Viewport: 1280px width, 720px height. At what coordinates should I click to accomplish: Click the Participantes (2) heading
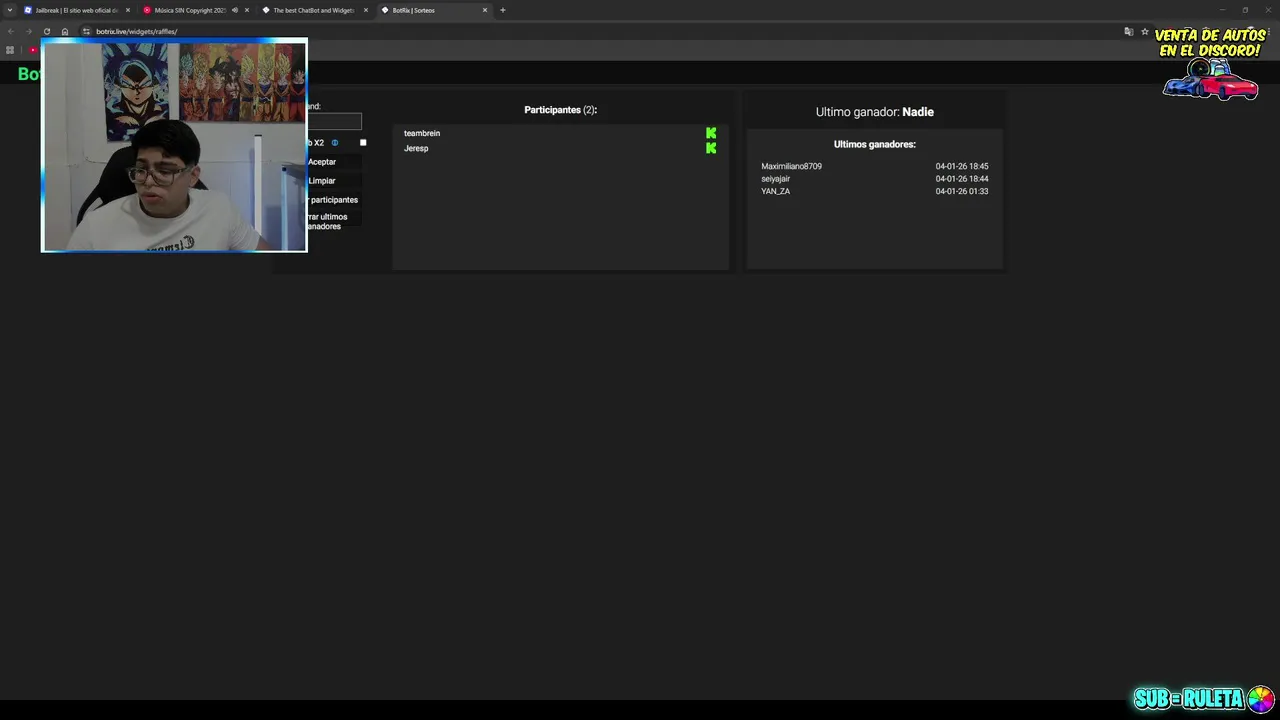point(560,110)
